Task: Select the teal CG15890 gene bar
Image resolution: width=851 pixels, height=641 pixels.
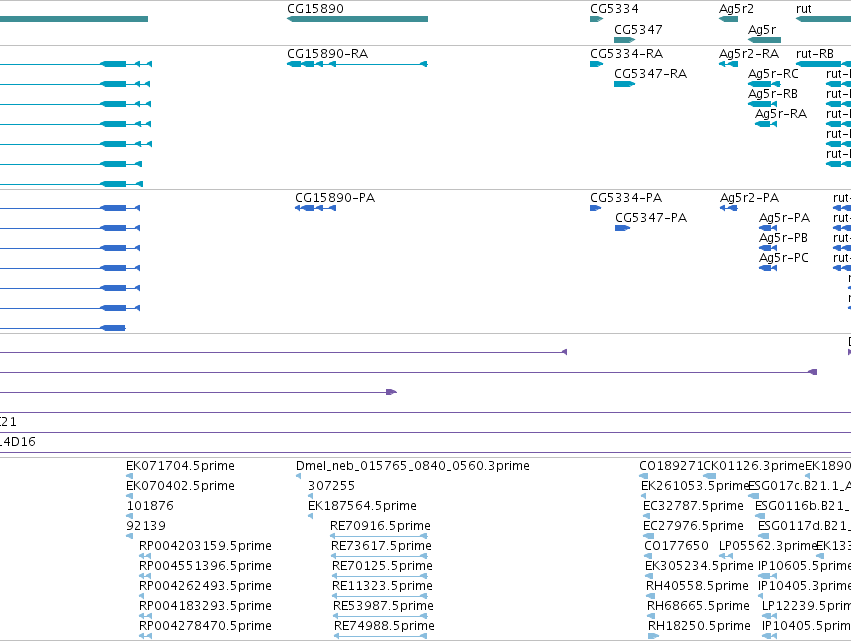Action: tap(358, 19)
